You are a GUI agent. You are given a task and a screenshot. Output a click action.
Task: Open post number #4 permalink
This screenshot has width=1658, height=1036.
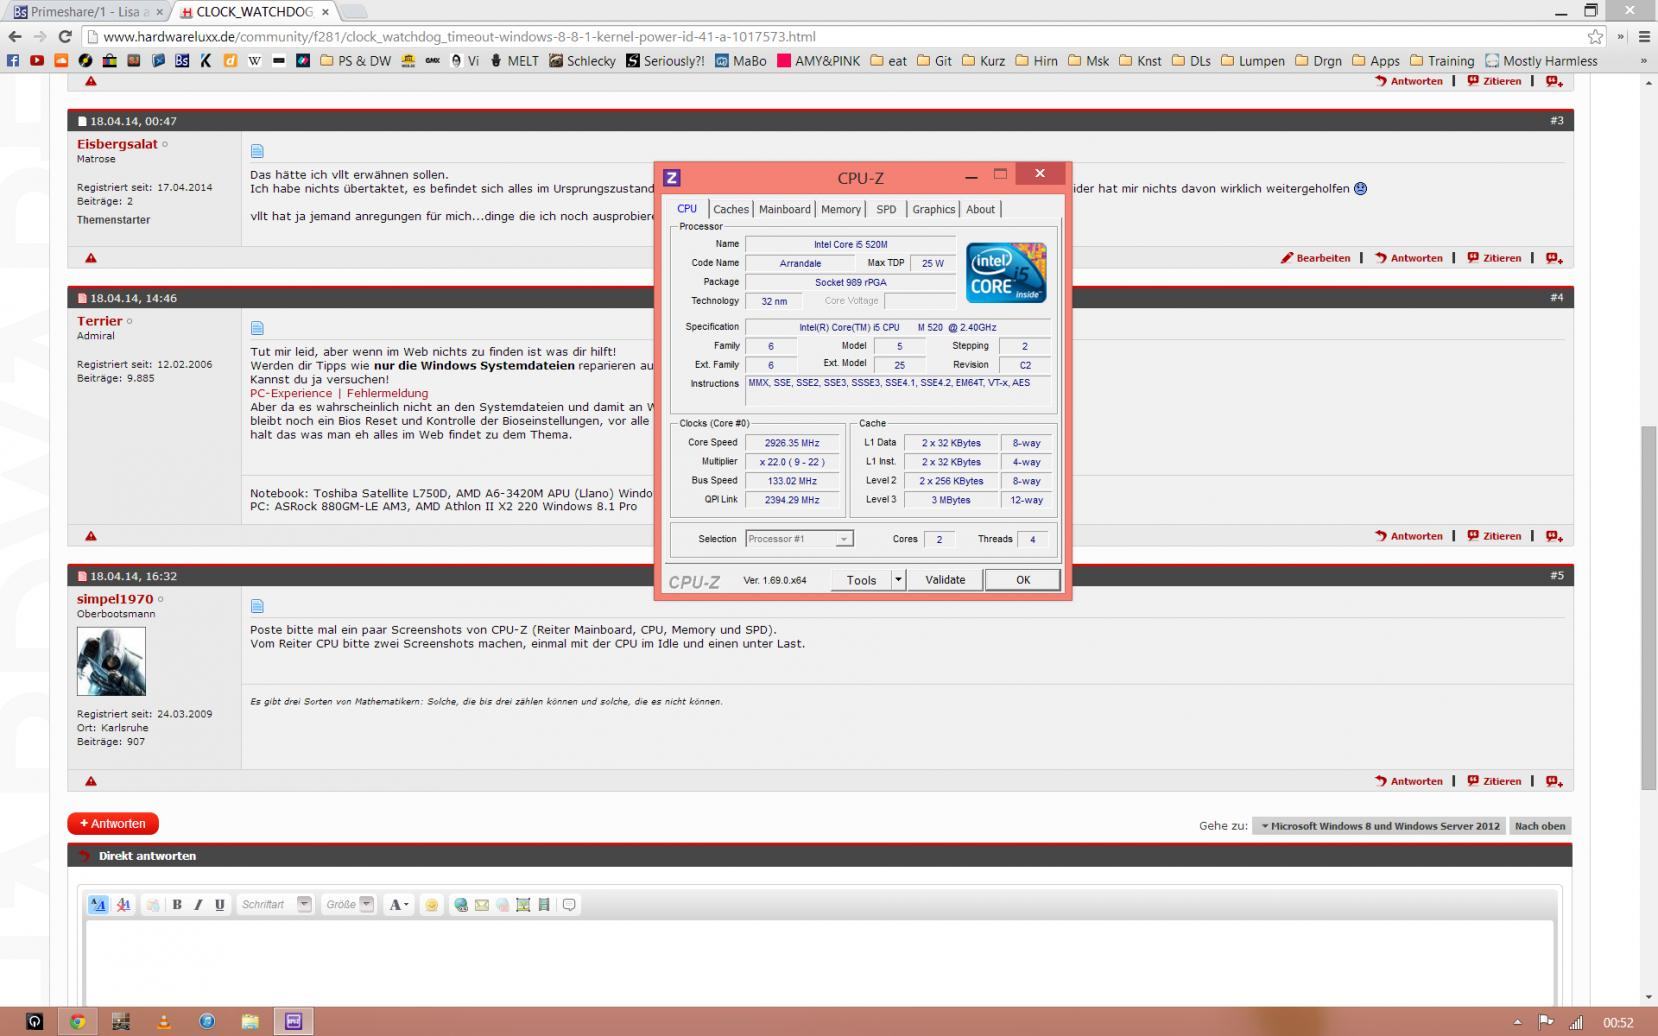pos(1556,297)
